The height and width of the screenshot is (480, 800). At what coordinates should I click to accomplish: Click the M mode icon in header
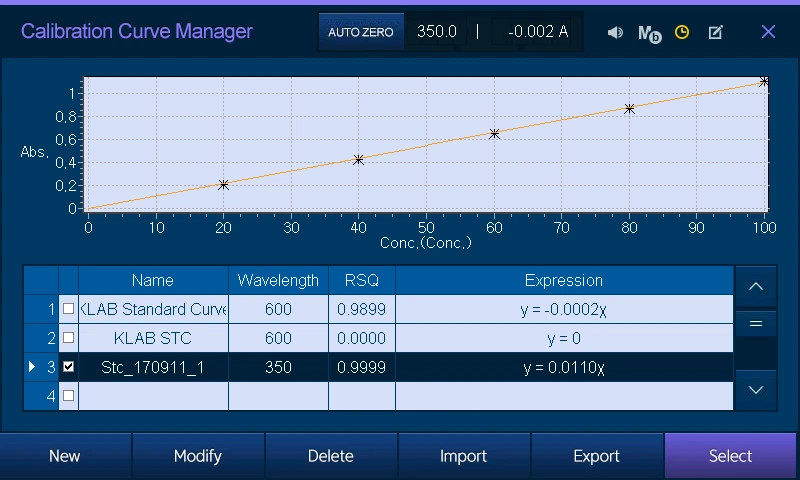point(649,32)
